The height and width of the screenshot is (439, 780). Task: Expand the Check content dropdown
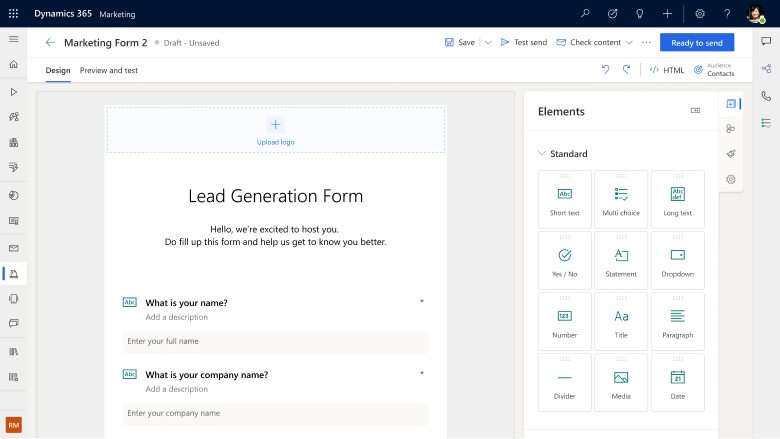tap(629, 43)
